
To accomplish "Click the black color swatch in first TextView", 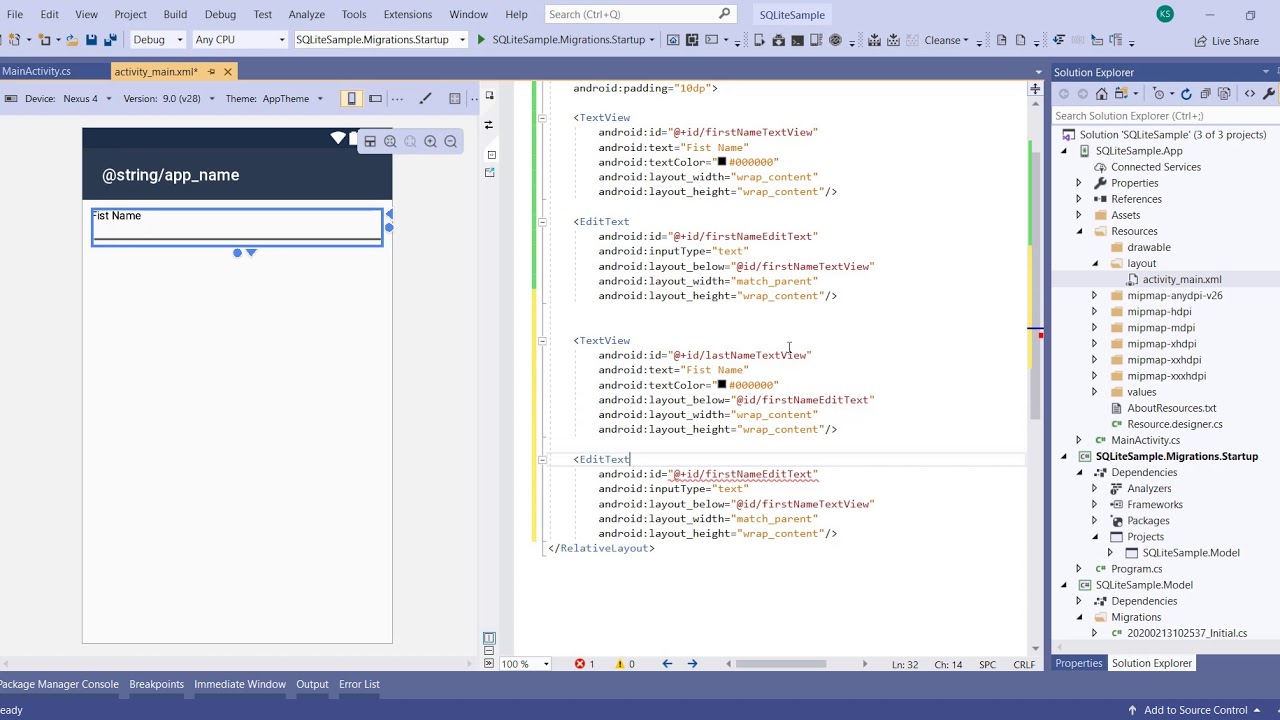I will [721, 162].
